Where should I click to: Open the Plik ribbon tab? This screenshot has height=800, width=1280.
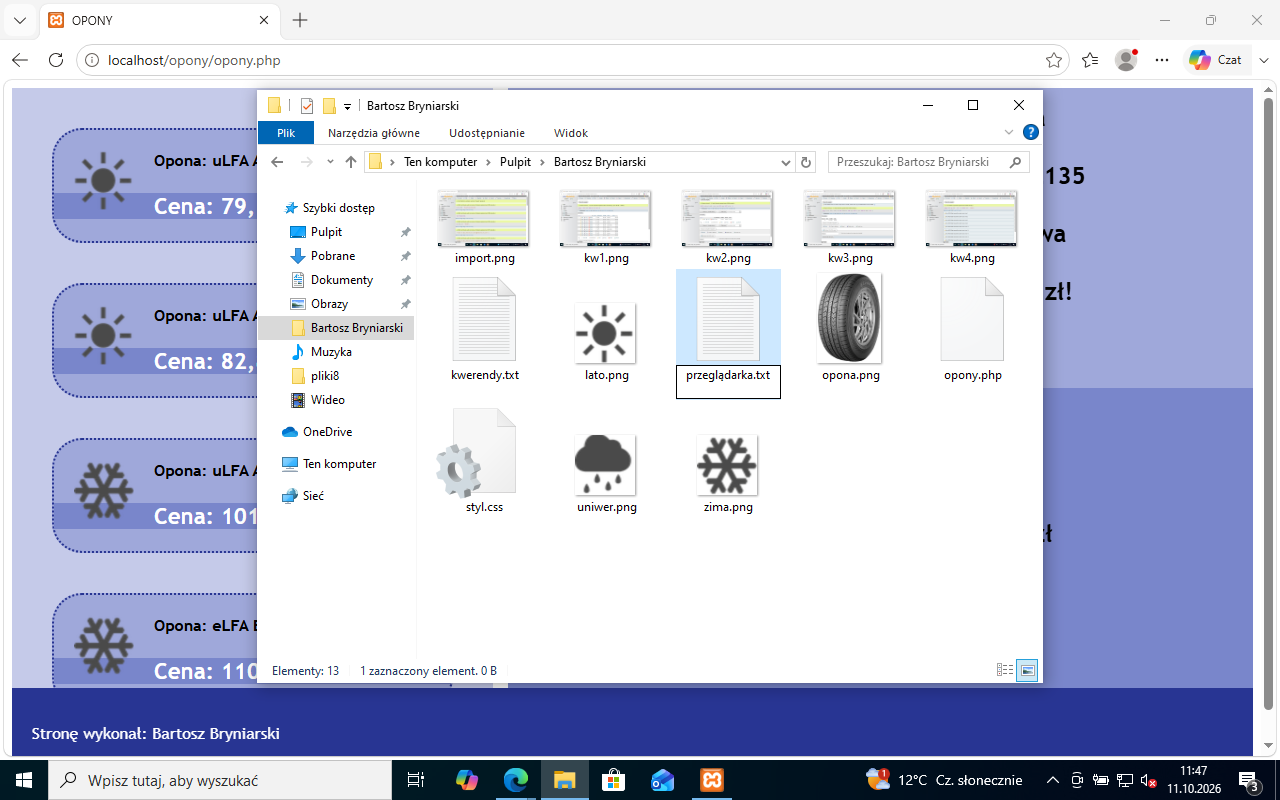tap(286, 133)
